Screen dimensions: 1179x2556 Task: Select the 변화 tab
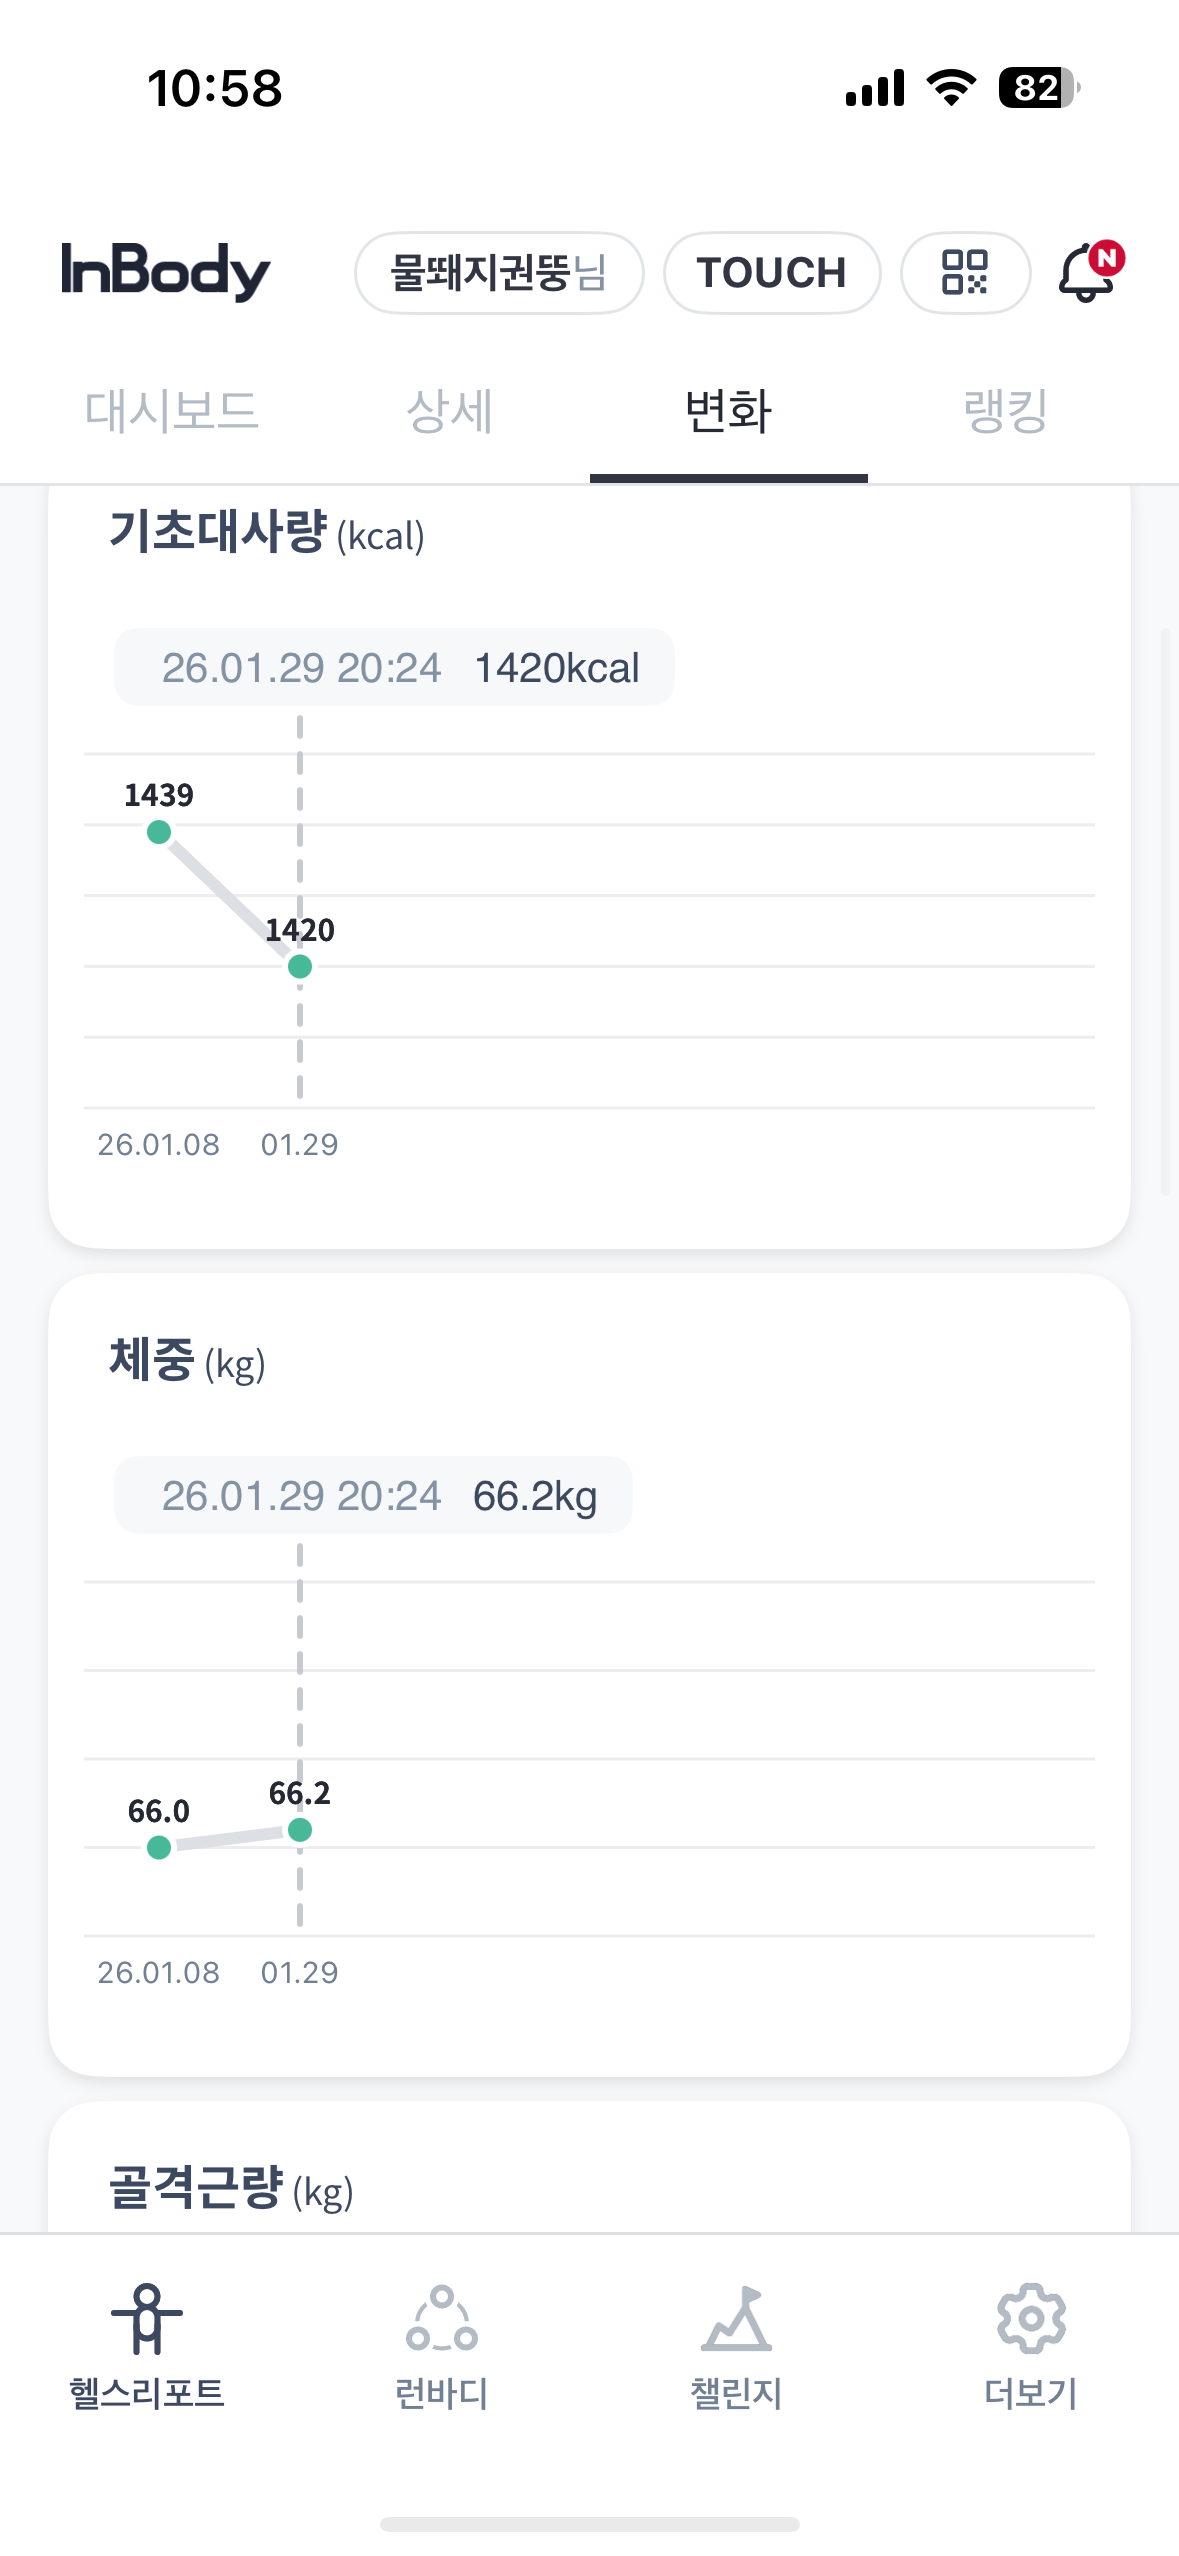click(728, 411)
